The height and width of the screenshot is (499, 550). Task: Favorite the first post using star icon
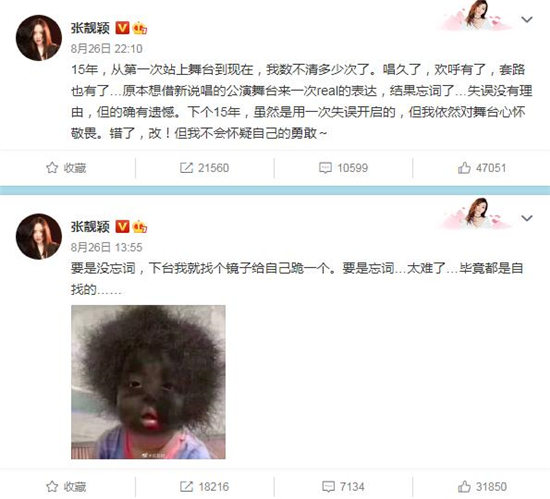[66, 168]
